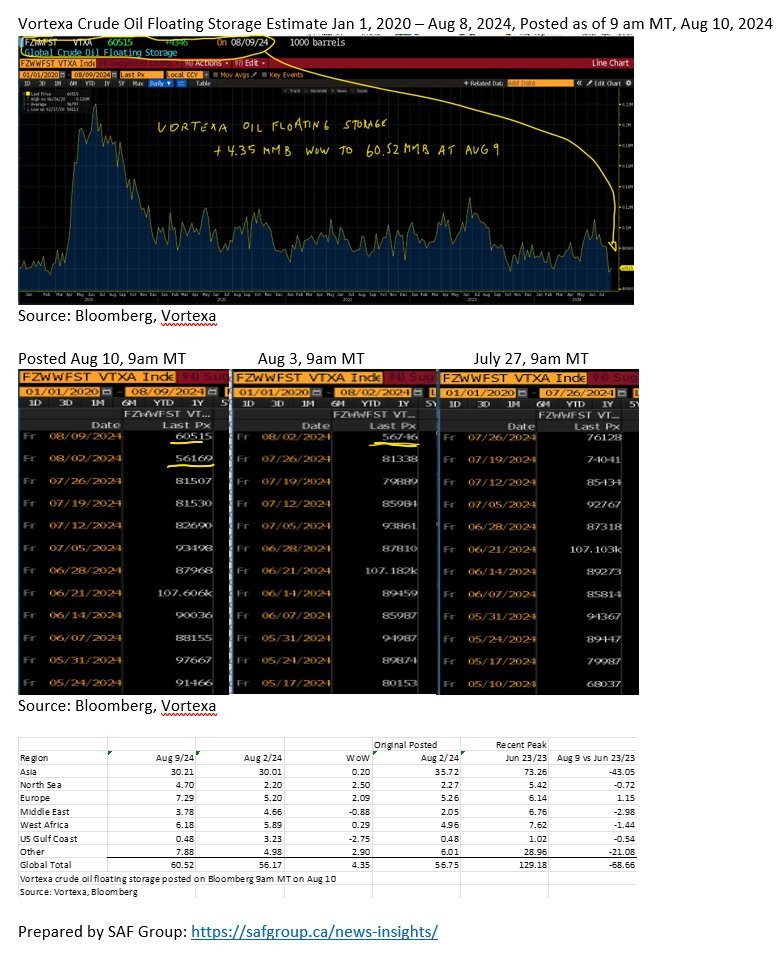The height and width of the screenshot is (966, 783).
Task: Open end date calendar icon in top chart
Action: 115,75
